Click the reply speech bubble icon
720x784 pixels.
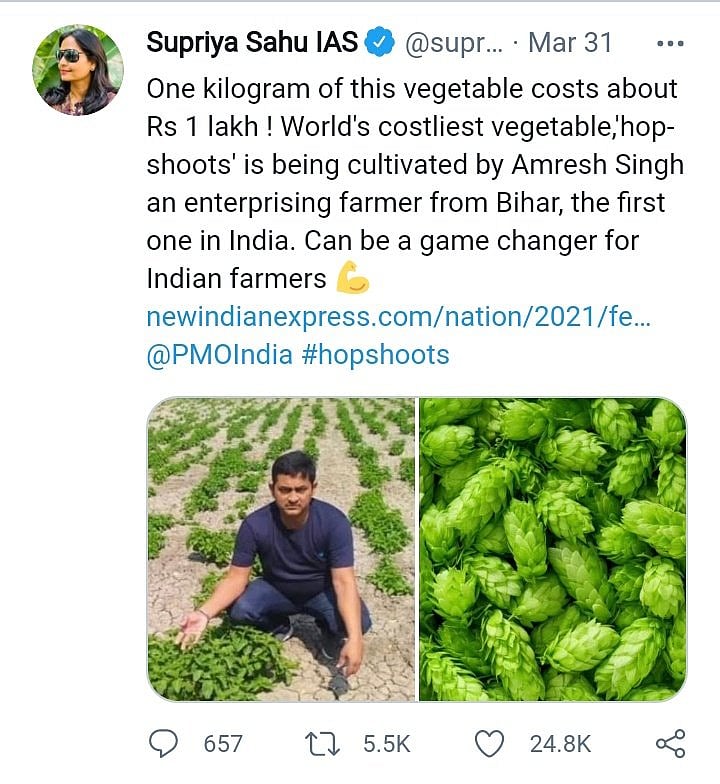[164, 743]
